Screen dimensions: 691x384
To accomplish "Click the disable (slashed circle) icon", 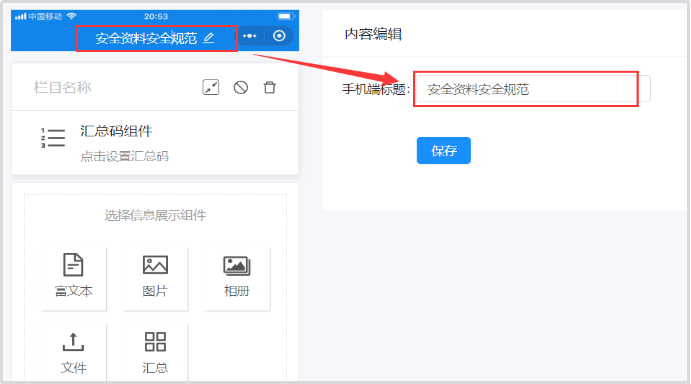I will point(241,87).
